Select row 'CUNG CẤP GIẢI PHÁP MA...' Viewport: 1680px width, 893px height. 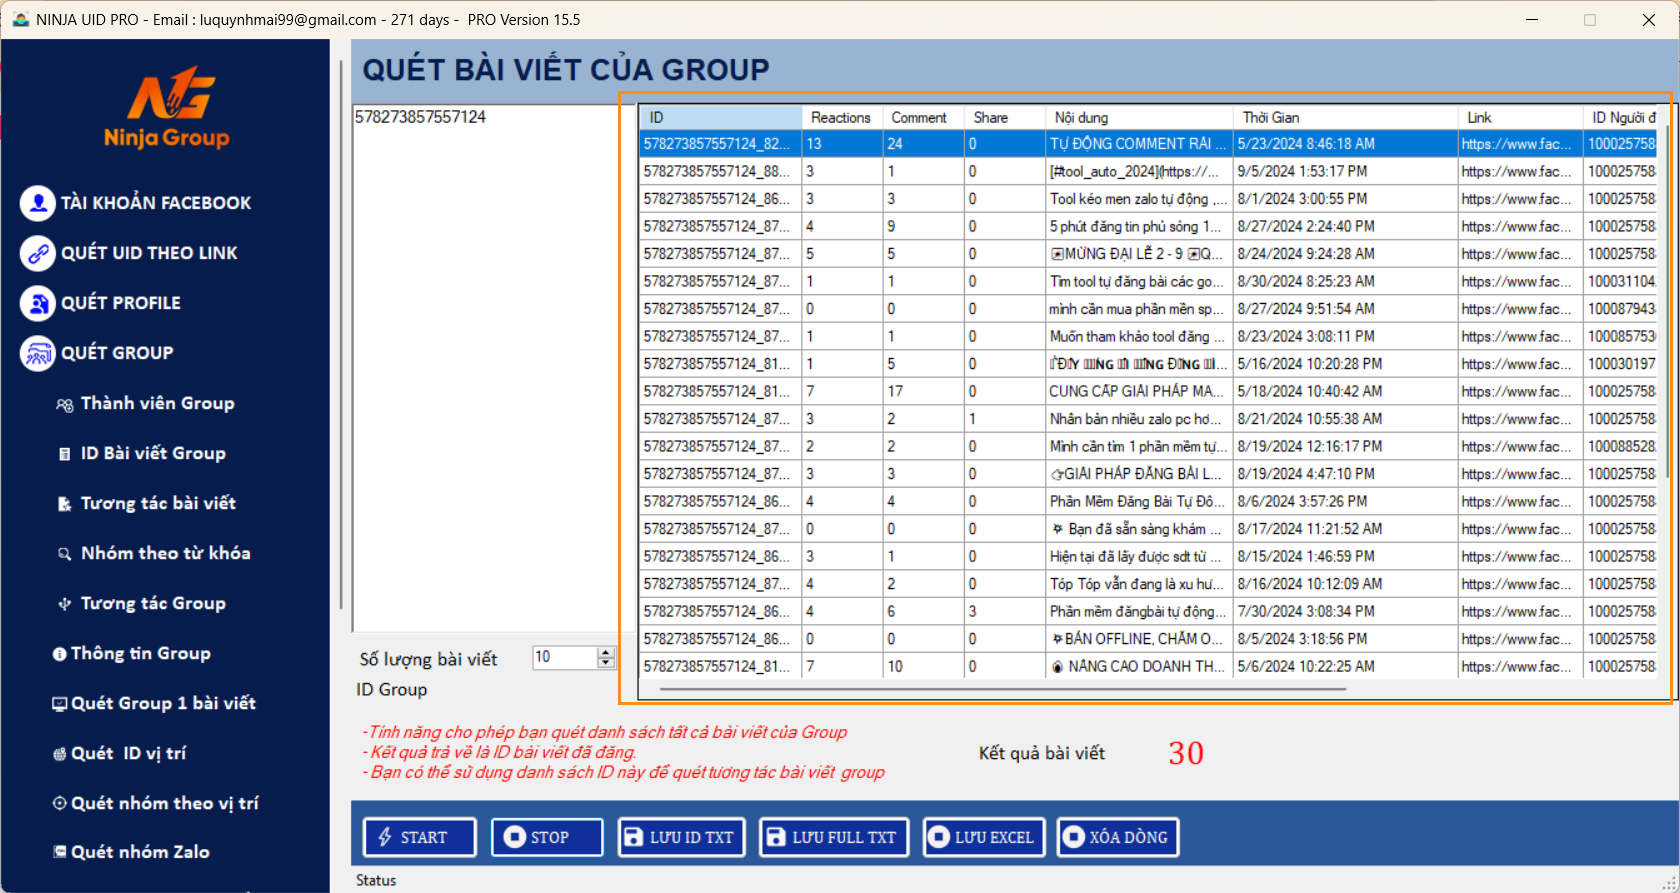[x=1148, y=391]
